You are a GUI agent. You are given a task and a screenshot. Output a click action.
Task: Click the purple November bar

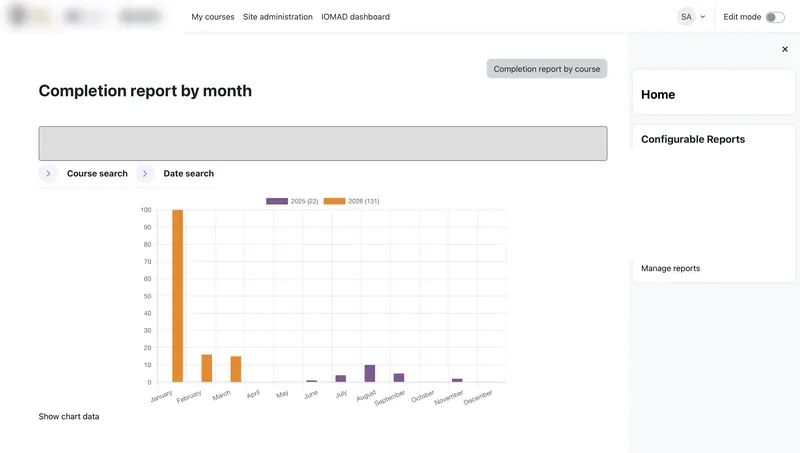457,380
